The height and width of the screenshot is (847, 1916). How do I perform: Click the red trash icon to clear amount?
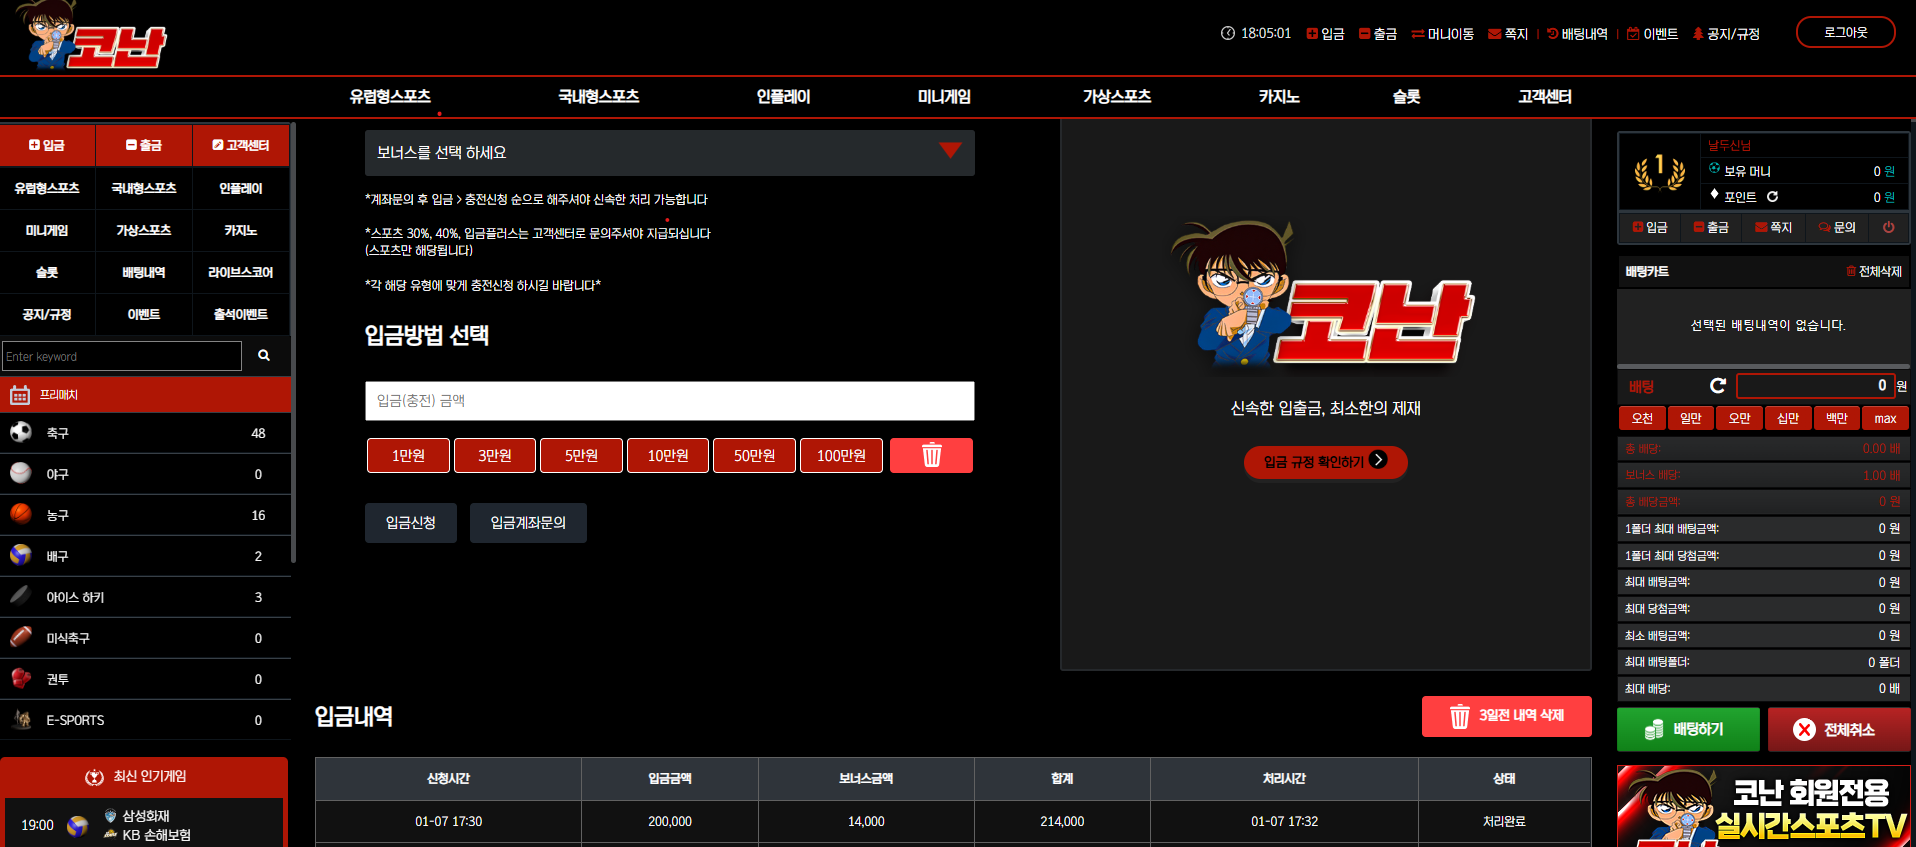(931, 456)
